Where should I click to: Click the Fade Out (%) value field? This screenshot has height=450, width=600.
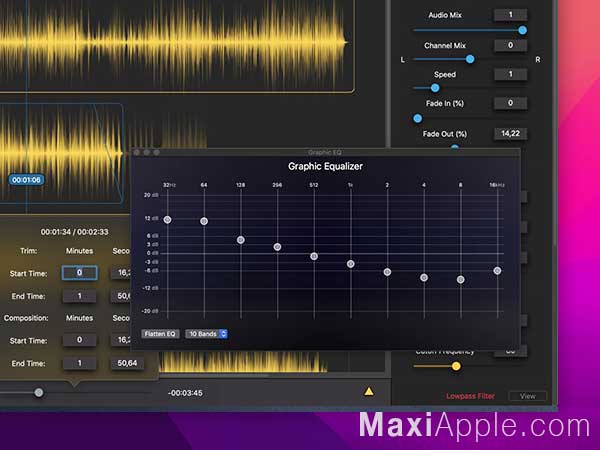510,134
